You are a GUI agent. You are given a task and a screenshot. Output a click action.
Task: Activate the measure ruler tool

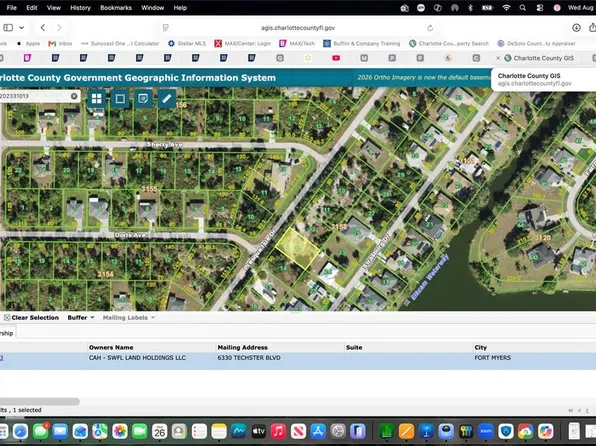[167, 99]
